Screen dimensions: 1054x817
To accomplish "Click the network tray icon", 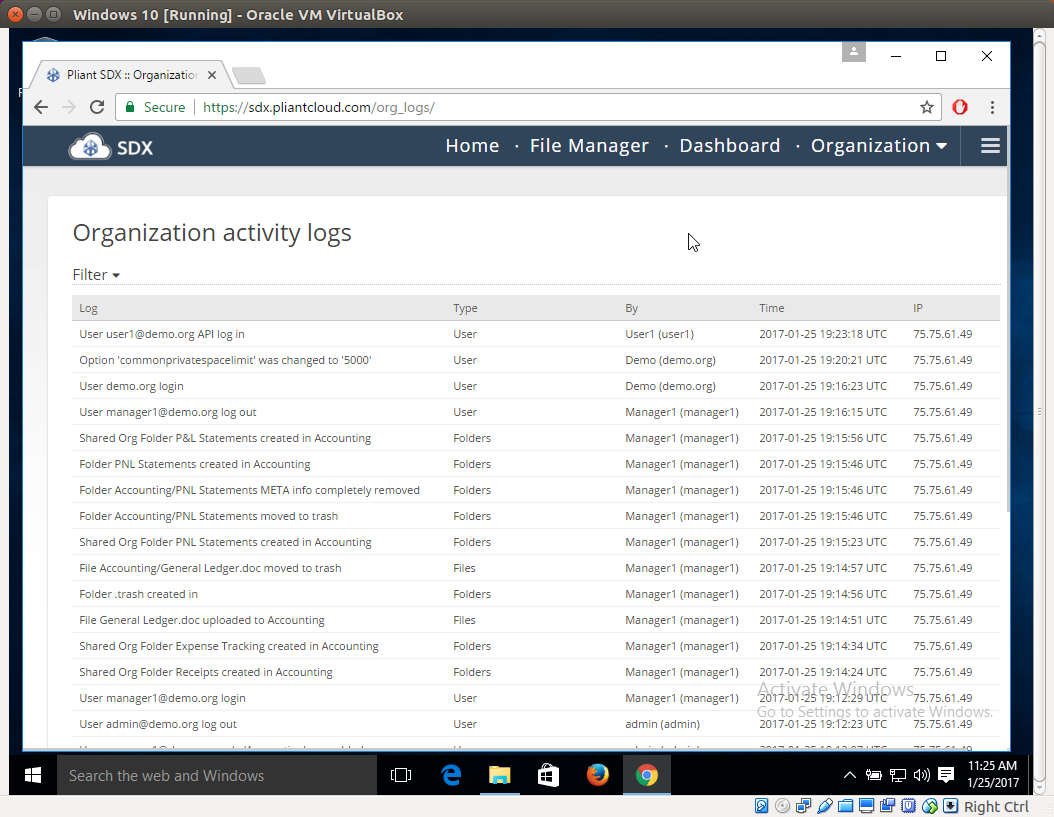I will [x=897, y=775].
